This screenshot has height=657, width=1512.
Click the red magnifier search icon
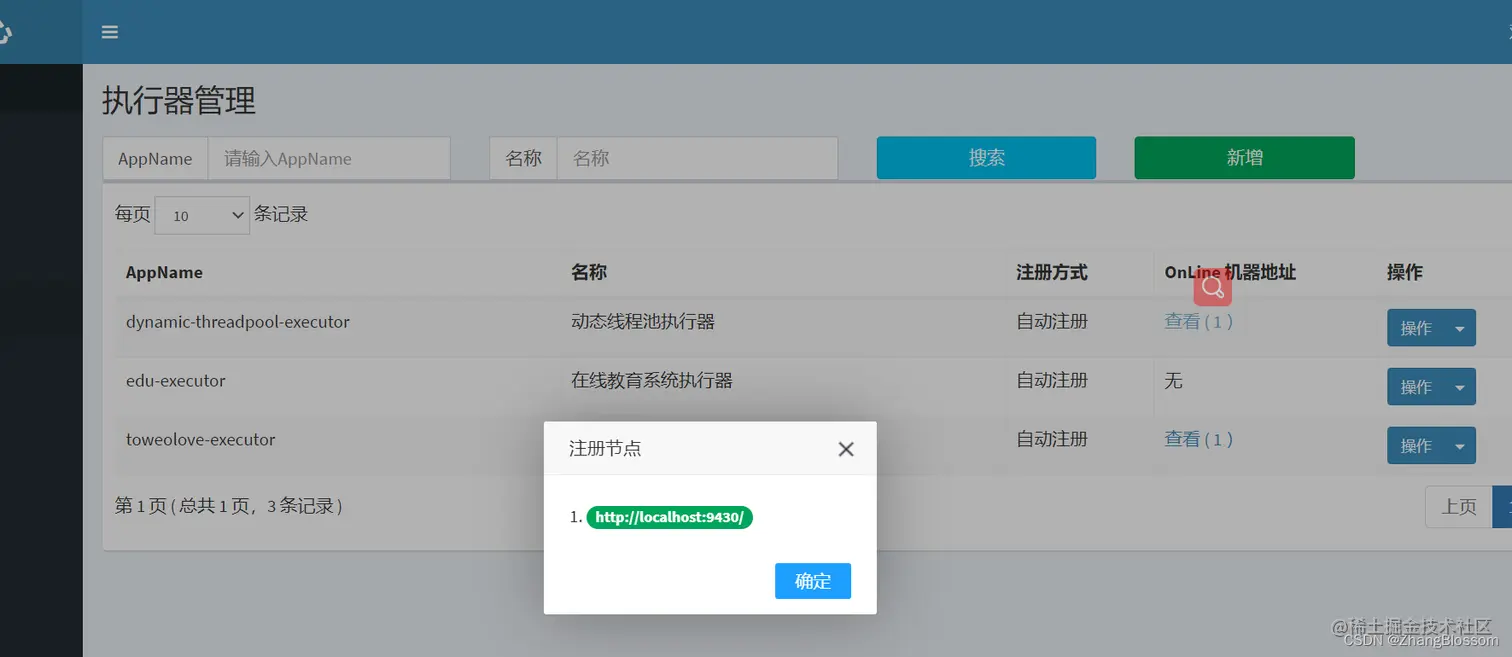click(x=1212, y=287)
